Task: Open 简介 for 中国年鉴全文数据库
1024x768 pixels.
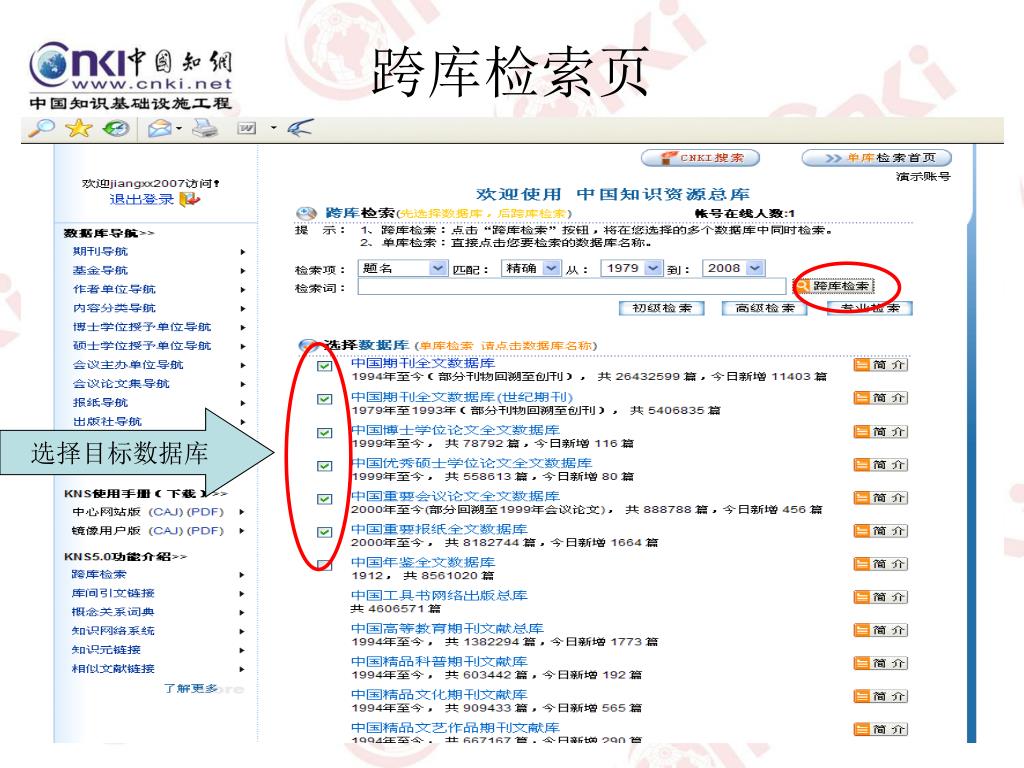Action: [880, 564]
